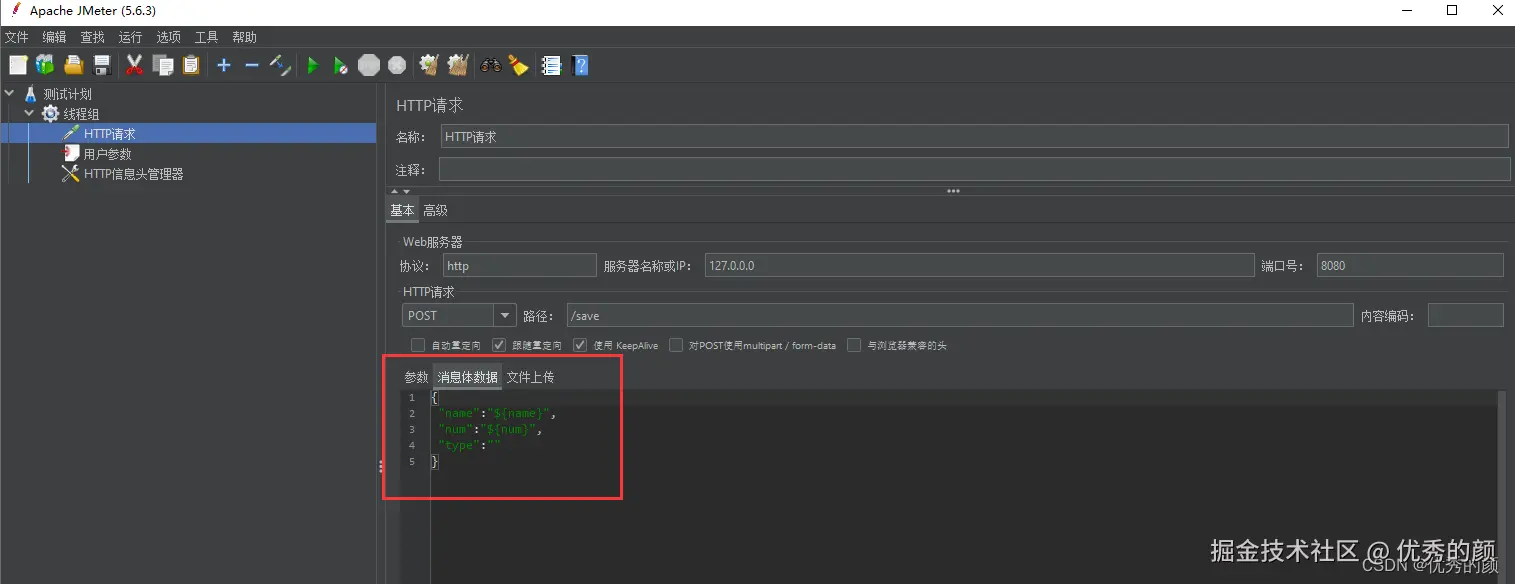Shutdown test threads with grey X icon

(x=397, y=65)
